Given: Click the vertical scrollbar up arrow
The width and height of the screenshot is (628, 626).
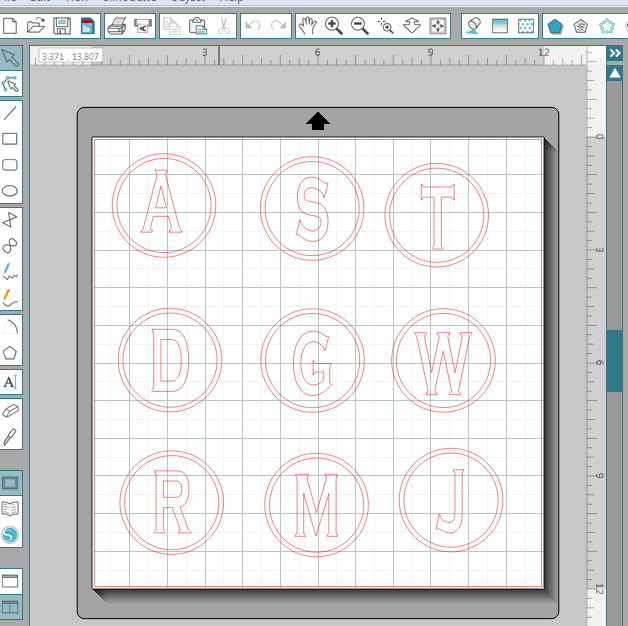Looking at the screenshot, I should click(x=615, y=73).
